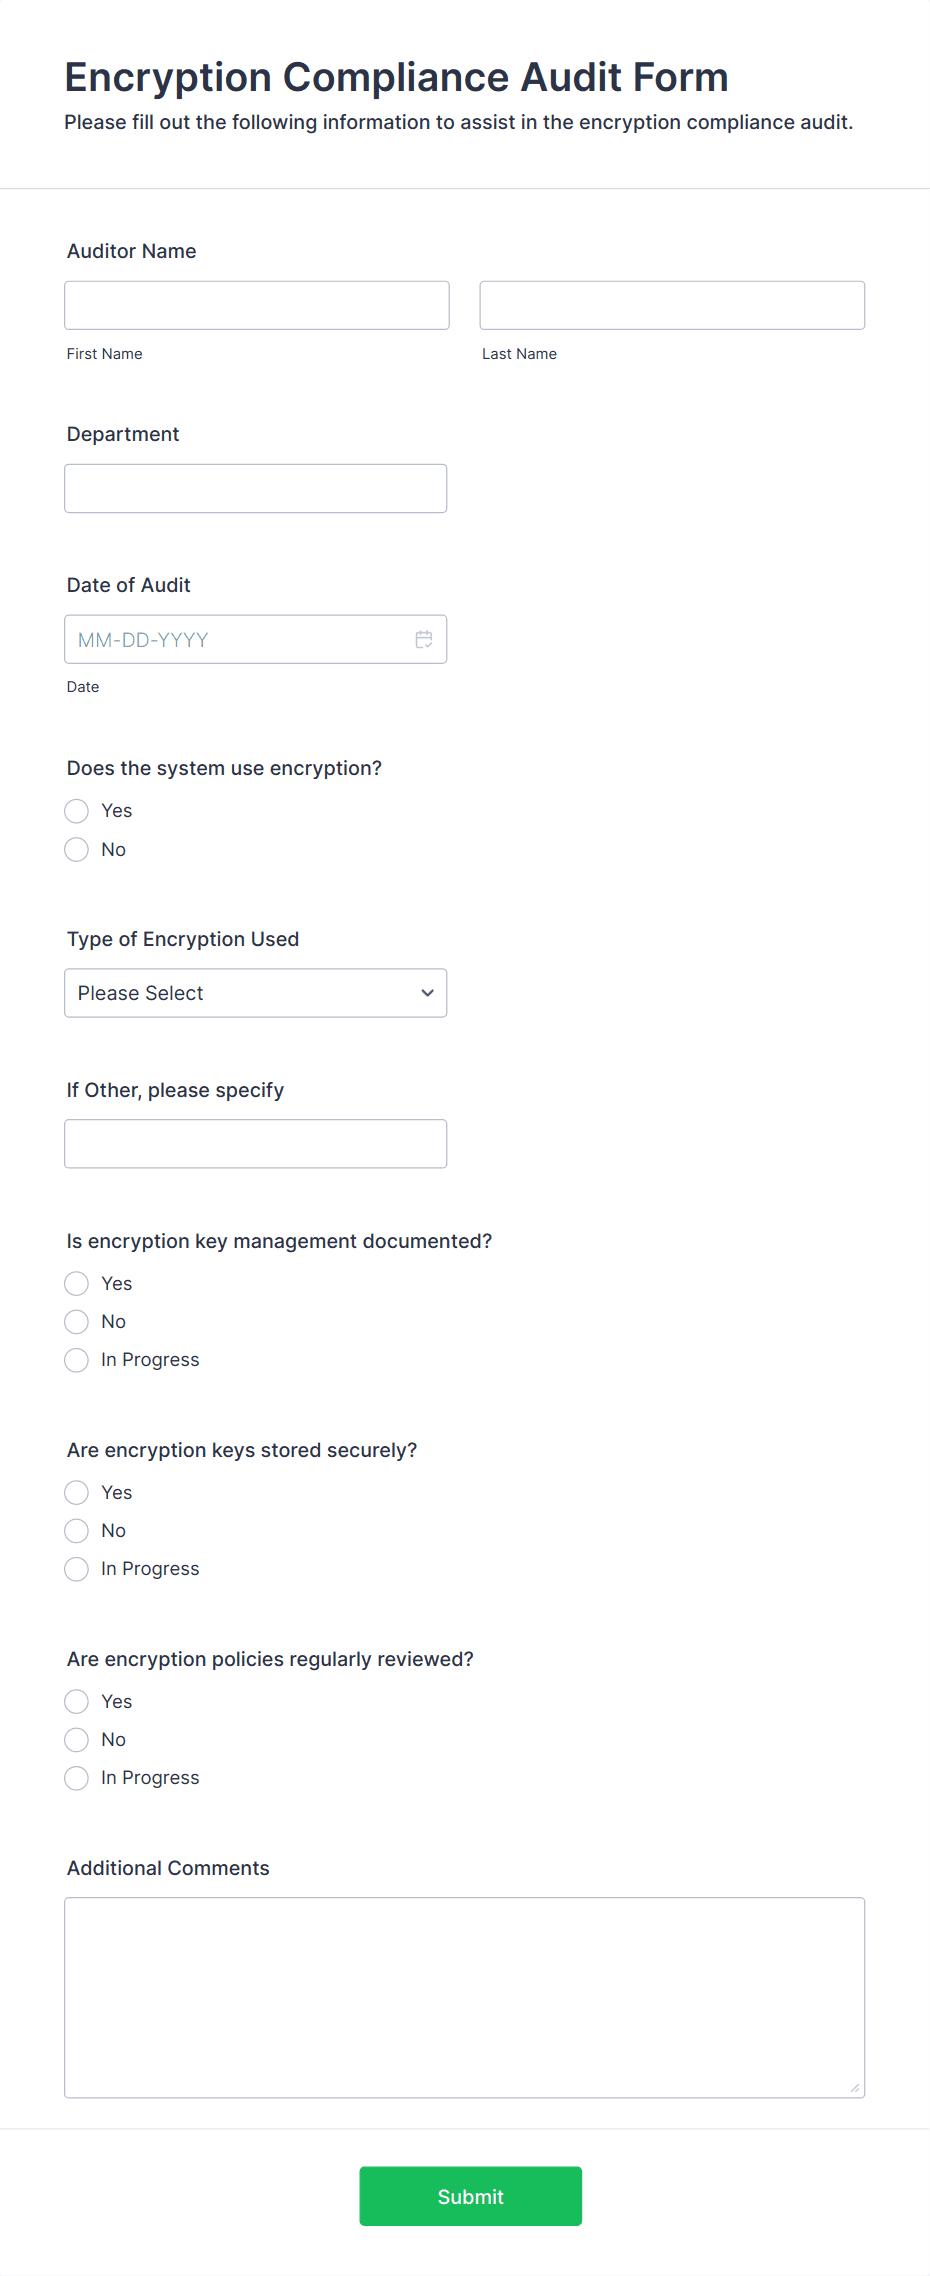
Task: Click the If Other, please specify field
Action: tap(256, 1144)
